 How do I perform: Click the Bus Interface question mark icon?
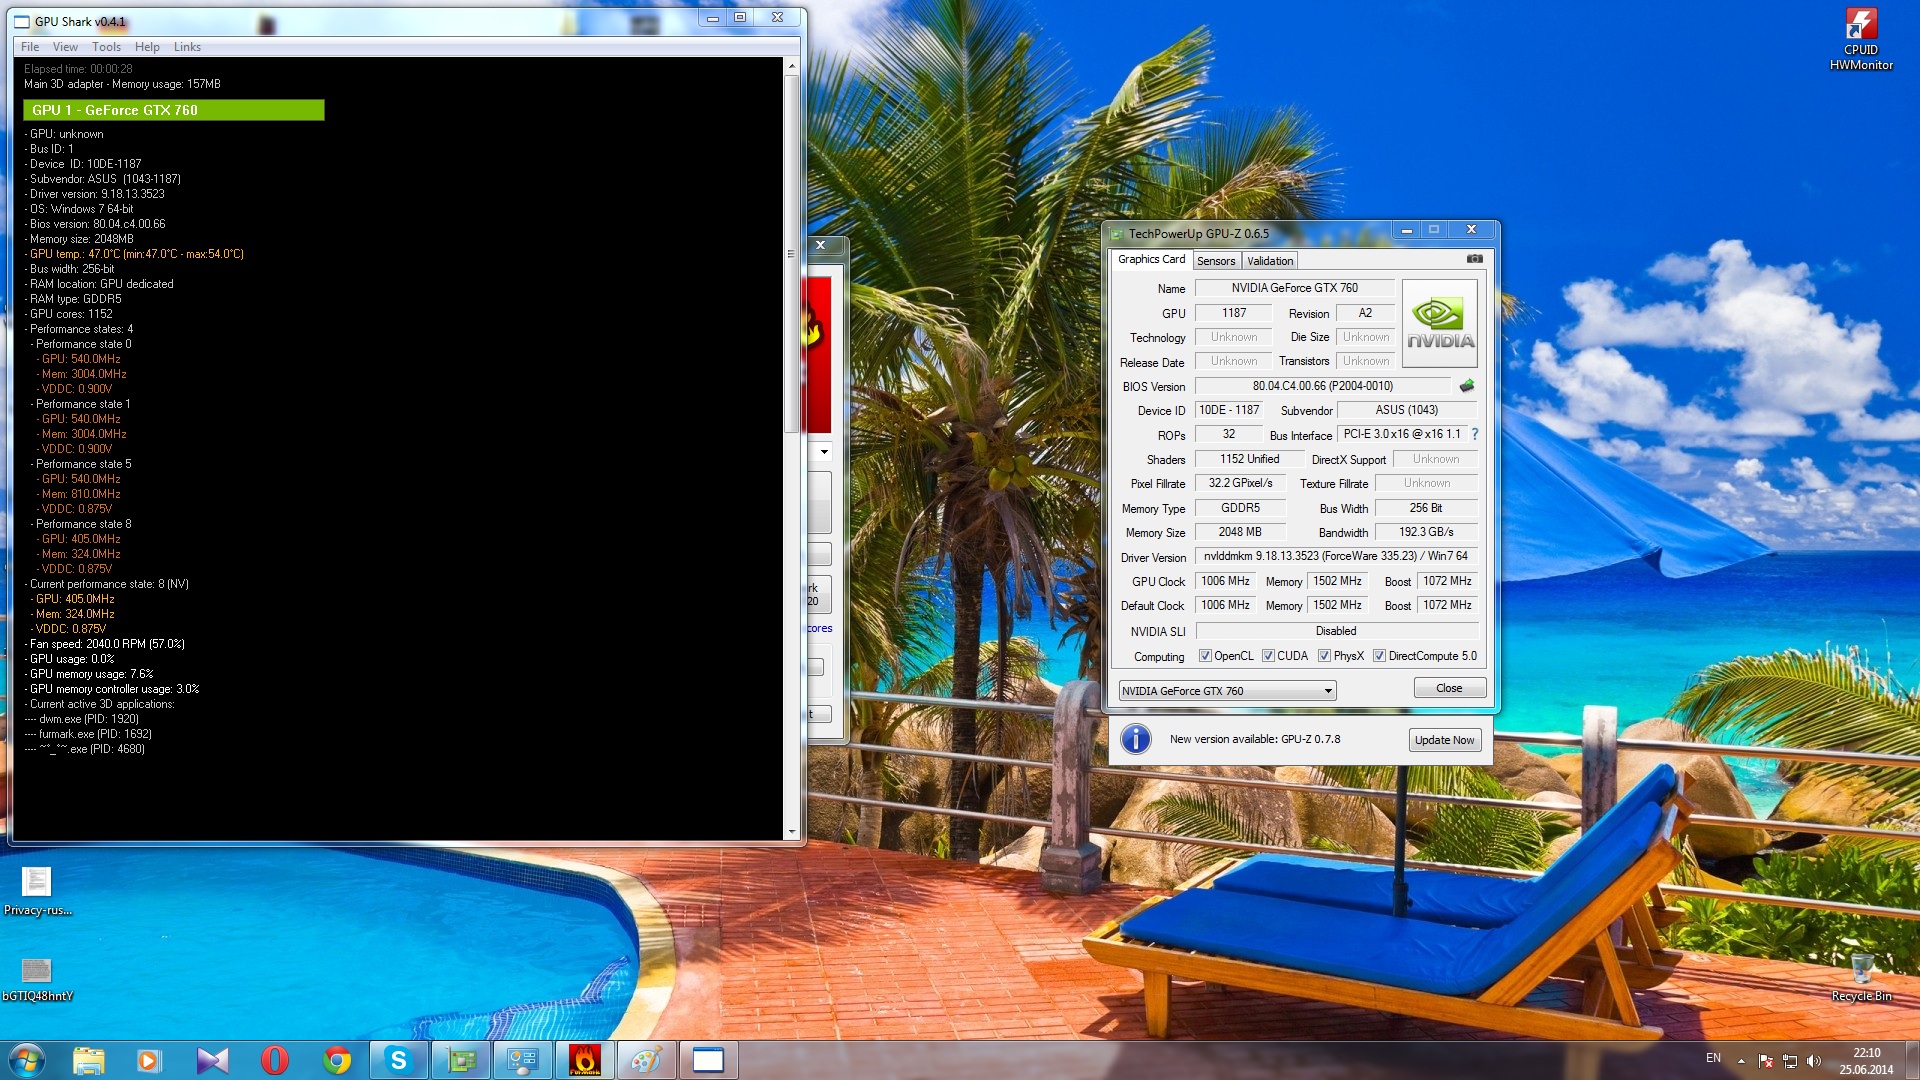point(1474,434)
